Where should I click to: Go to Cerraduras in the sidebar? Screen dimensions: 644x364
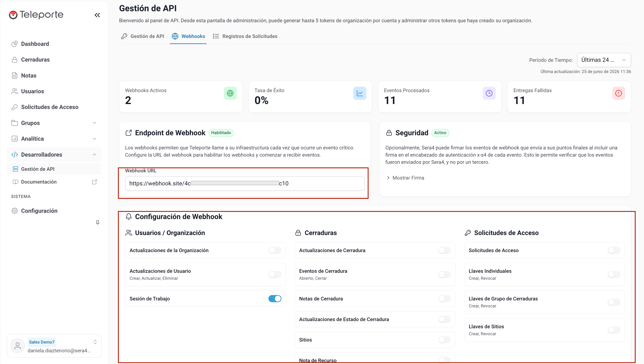35,60
